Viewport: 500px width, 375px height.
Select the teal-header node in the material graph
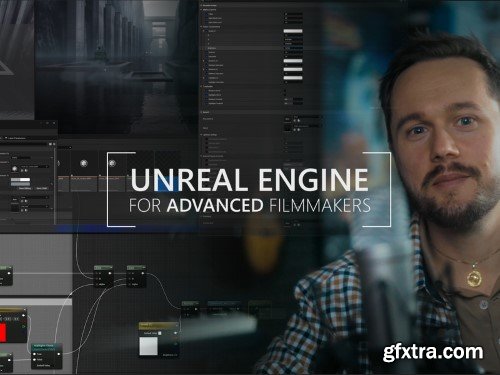47,356
